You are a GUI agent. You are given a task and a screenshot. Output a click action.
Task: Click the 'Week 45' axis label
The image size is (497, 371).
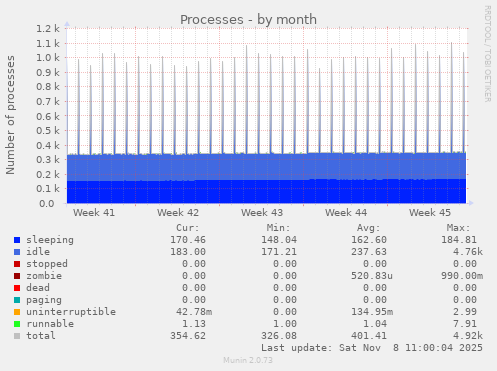(430, 213)
